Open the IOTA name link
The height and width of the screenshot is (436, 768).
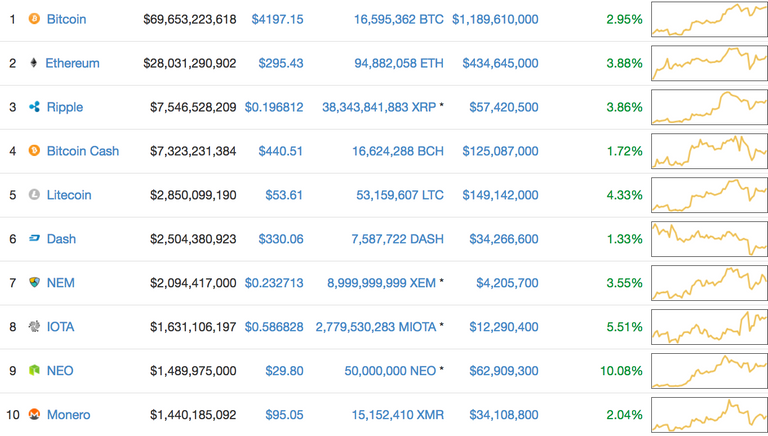click(x=60, y=327)
